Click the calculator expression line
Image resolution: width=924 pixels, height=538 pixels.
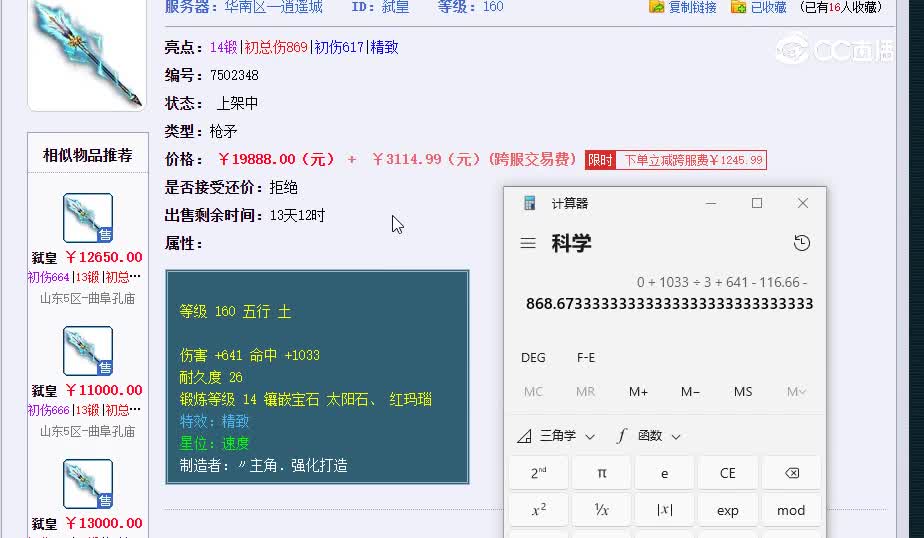(722, 282)
